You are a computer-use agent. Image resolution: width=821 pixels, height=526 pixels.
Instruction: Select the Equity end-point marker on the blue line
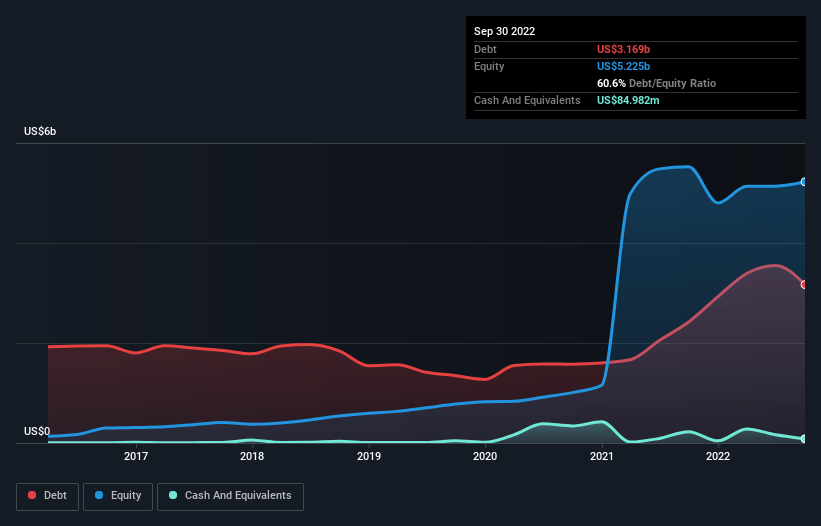click(804, 182)
